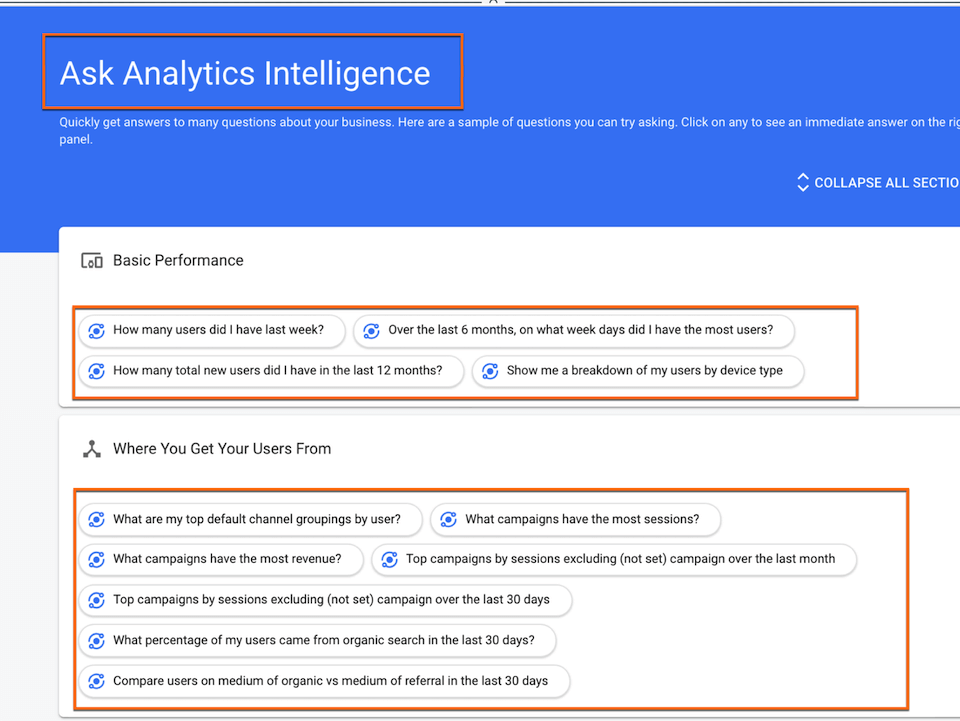
Task: Click the Intelligence icon beside campaigns most sessions question
Action: pyautogui.click(x=448, y=520)
